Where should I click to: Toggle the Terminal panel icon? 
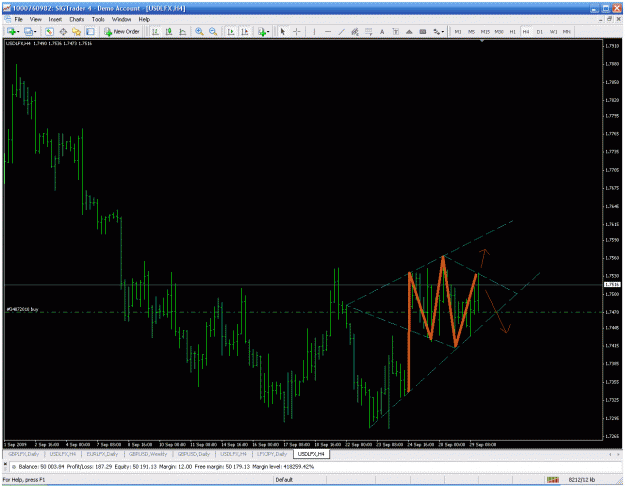(x=90, y=31)
